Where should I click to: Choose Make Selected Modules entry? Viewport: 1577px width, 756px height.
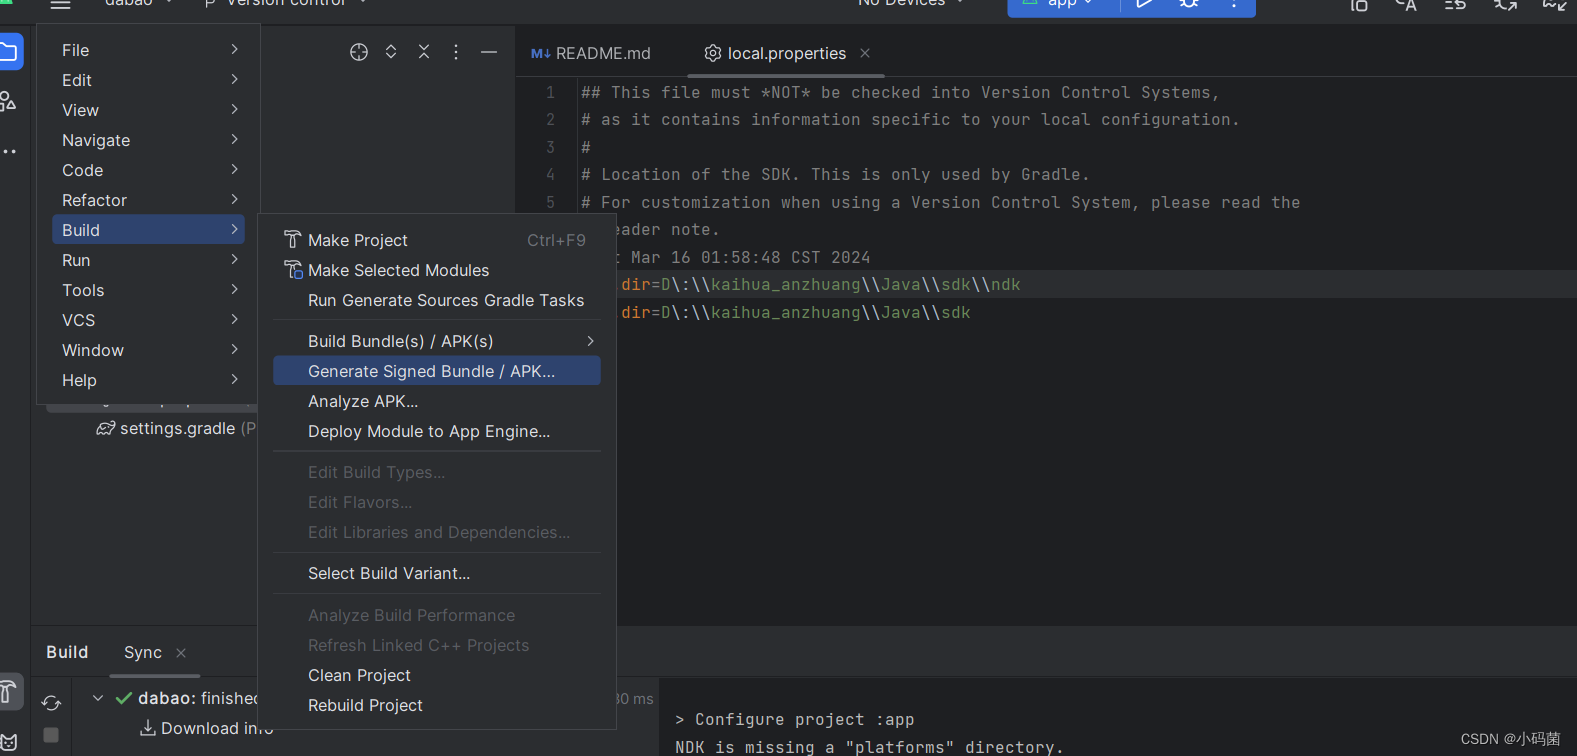pyautogui.click(x=437, y=270)
